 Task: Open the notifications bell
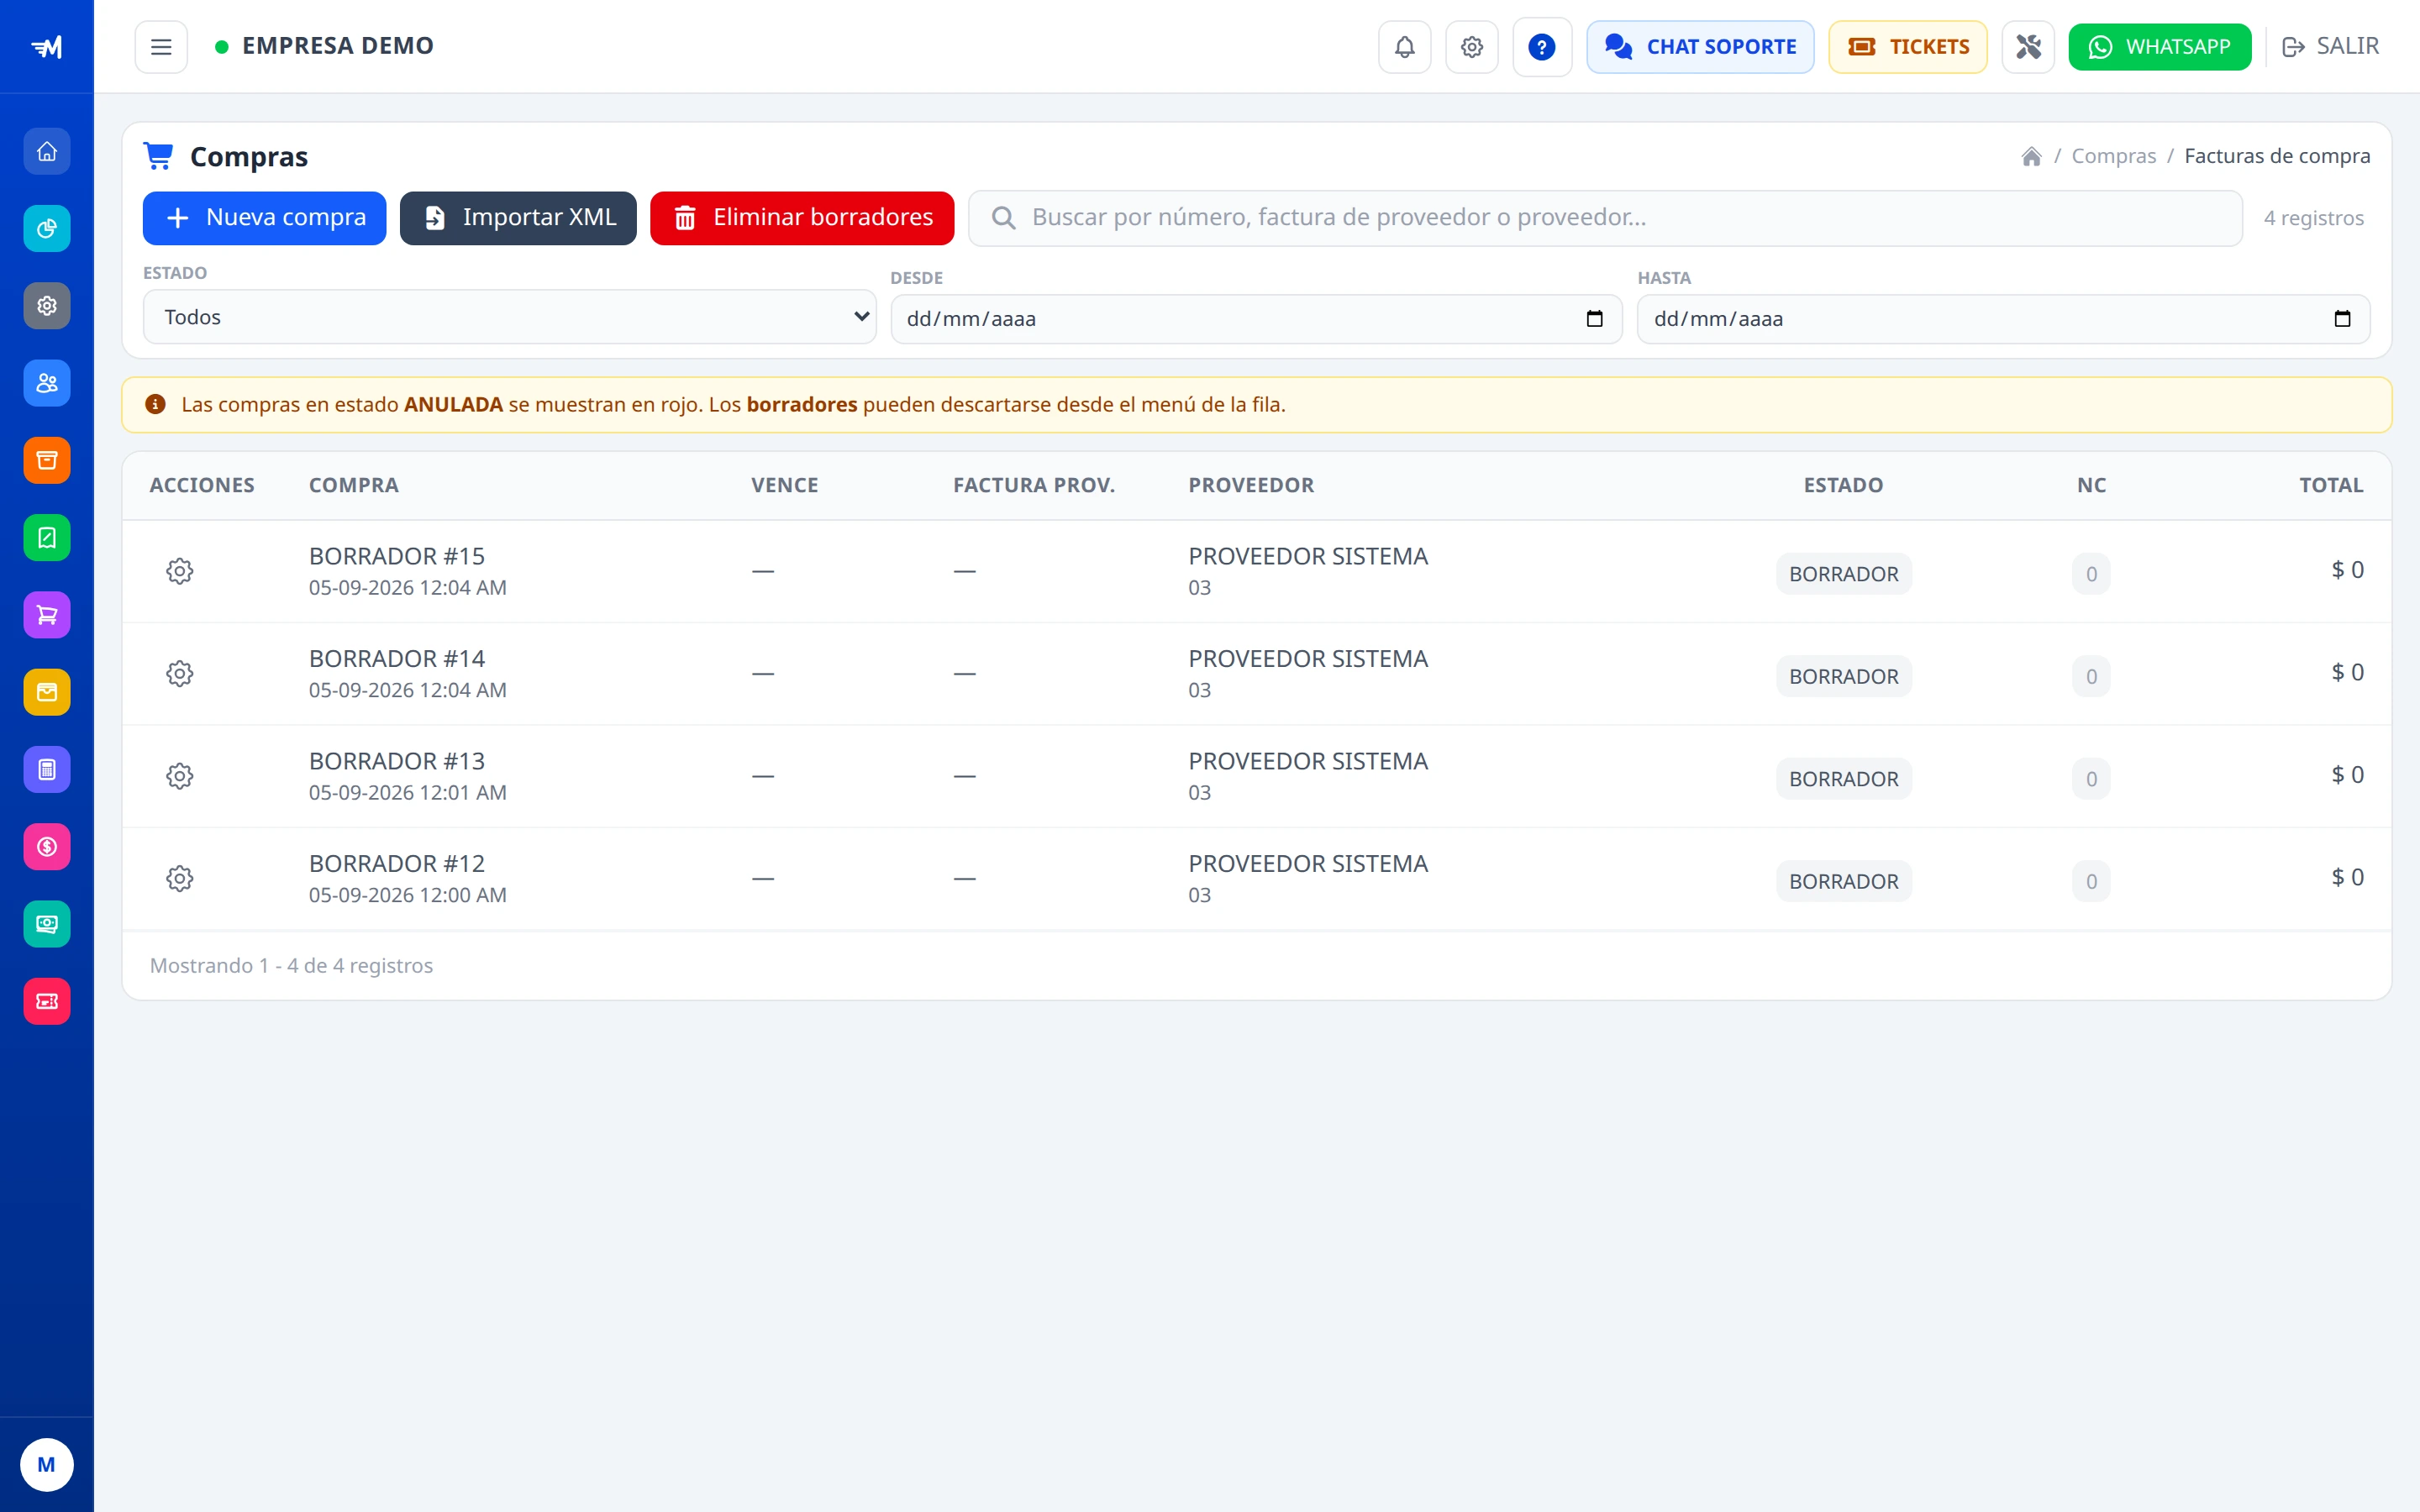[x=1404, y=47]
